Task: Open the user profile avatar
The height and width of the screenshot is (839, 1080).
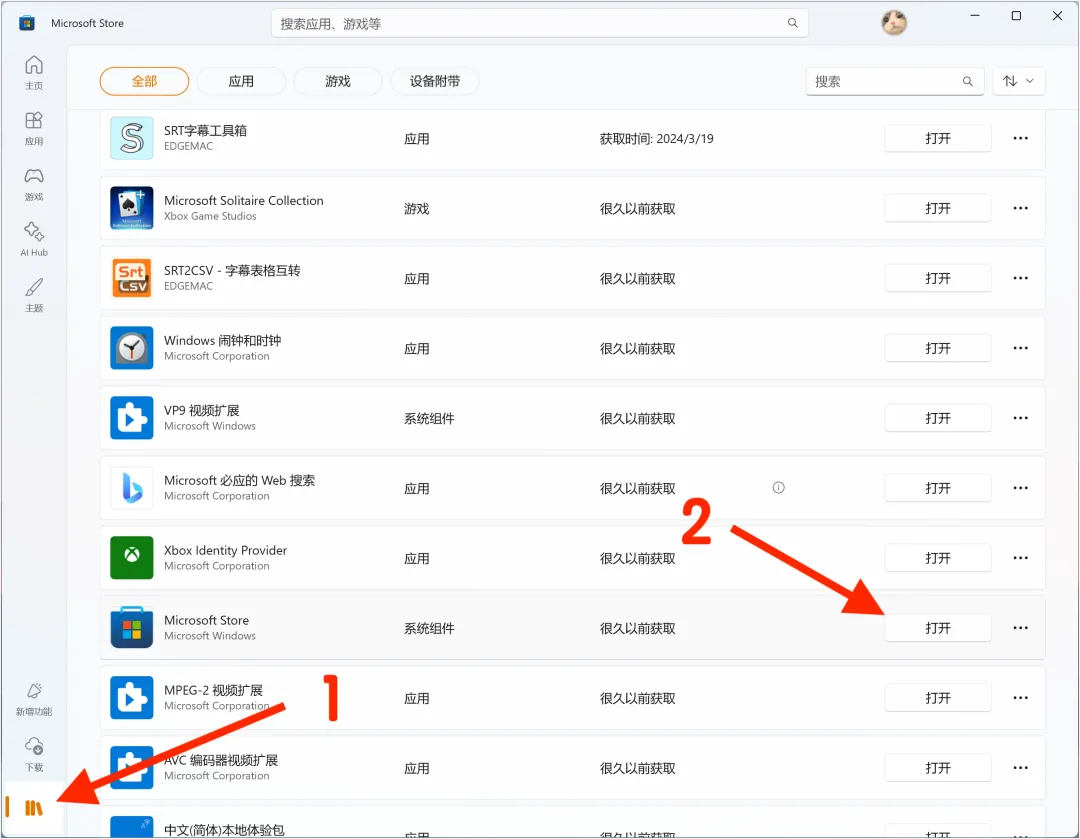Action: (894, 23)
